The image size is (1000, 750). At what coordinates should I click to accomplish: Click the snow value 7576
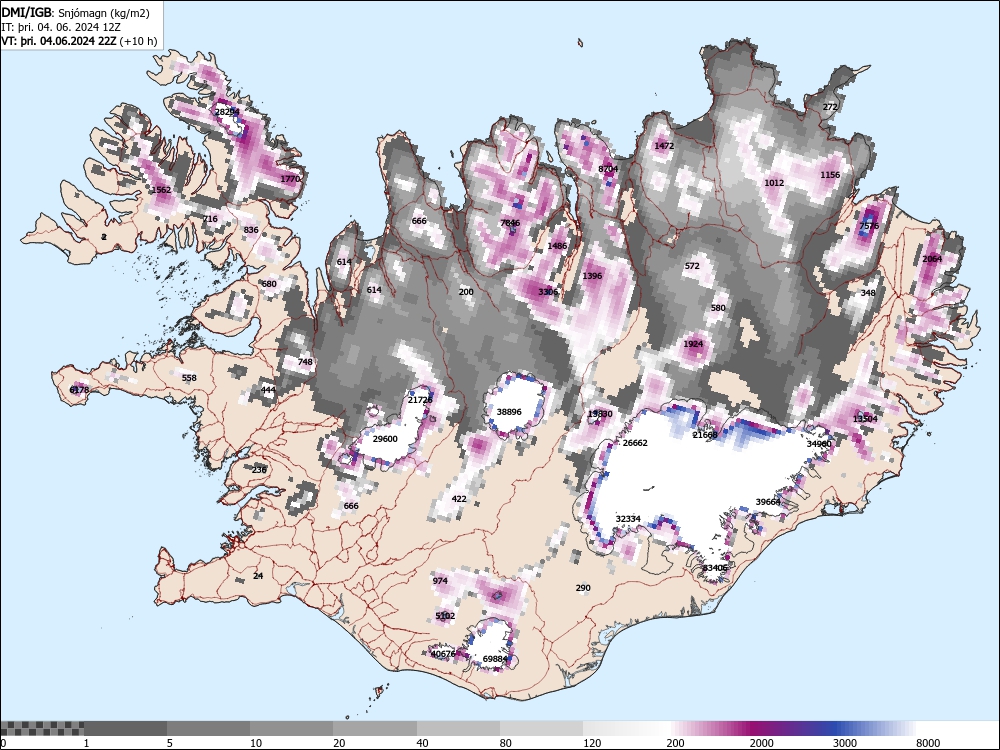click(x=869, y=226)
